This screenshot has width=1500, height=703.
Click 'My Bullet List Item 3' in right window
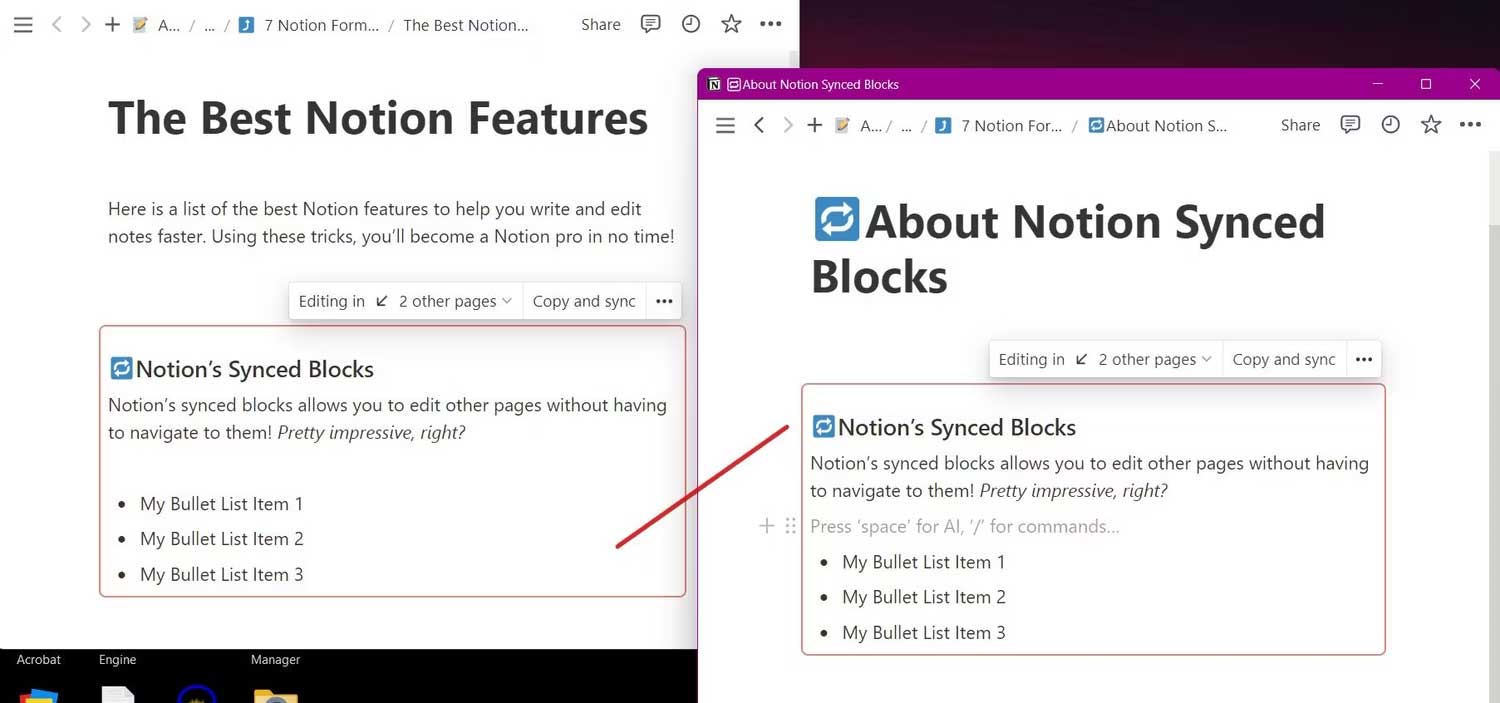pos(923,632)
